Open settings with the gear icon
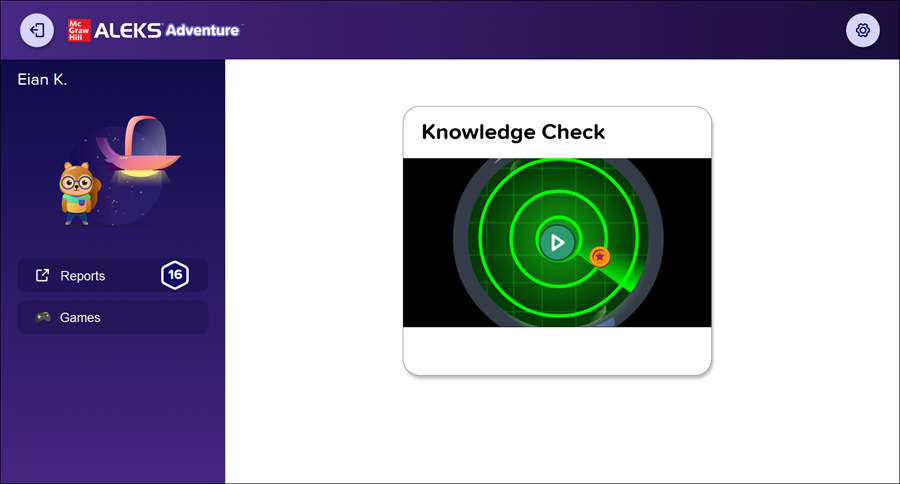 [863, 30]
